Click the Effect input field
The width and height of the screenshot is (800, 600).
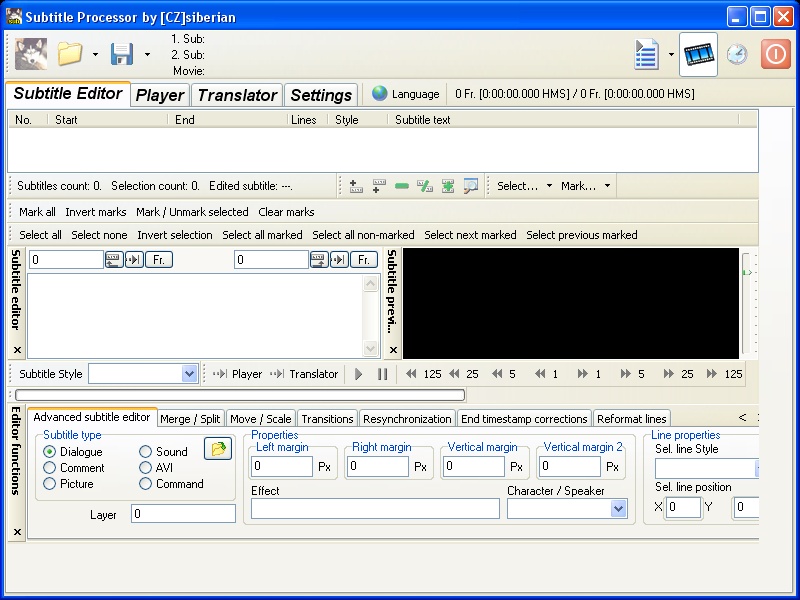375,509
